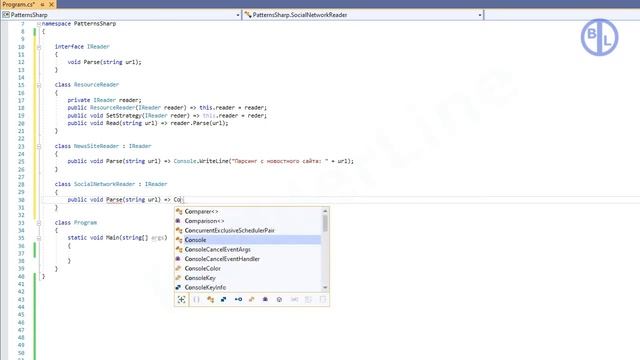Click the SetStrategy method name

click(123, 116)
